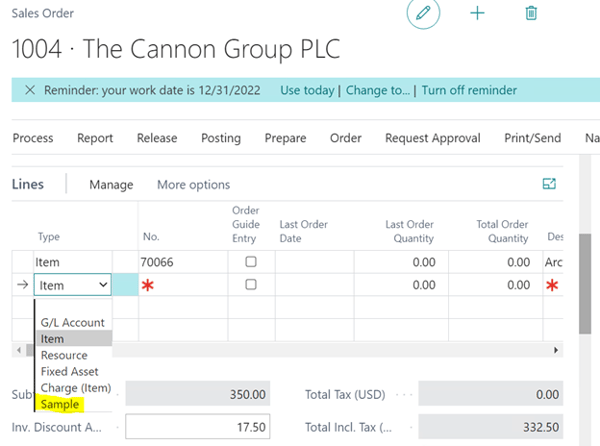Click the No. field on the new line
600x446 pixels.
coord(183,285)
